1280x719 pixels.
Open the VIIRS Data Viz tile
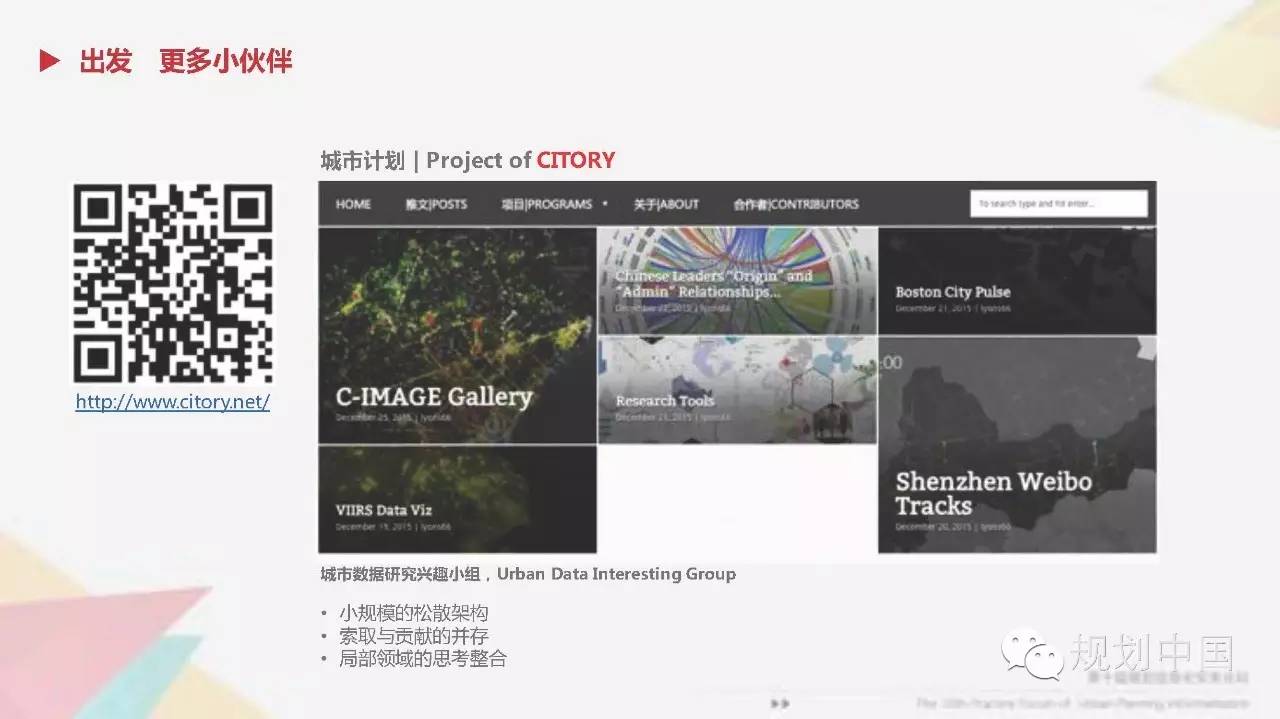click(x=457, y=499)
